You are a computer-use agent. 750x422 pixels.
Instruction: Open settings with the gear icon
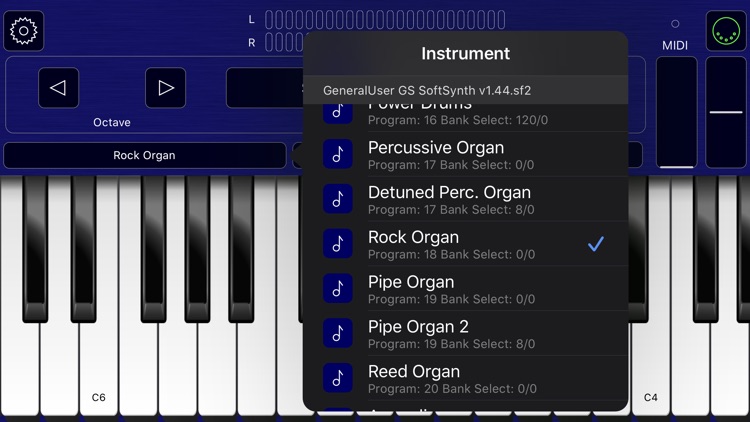coord(23,31)
